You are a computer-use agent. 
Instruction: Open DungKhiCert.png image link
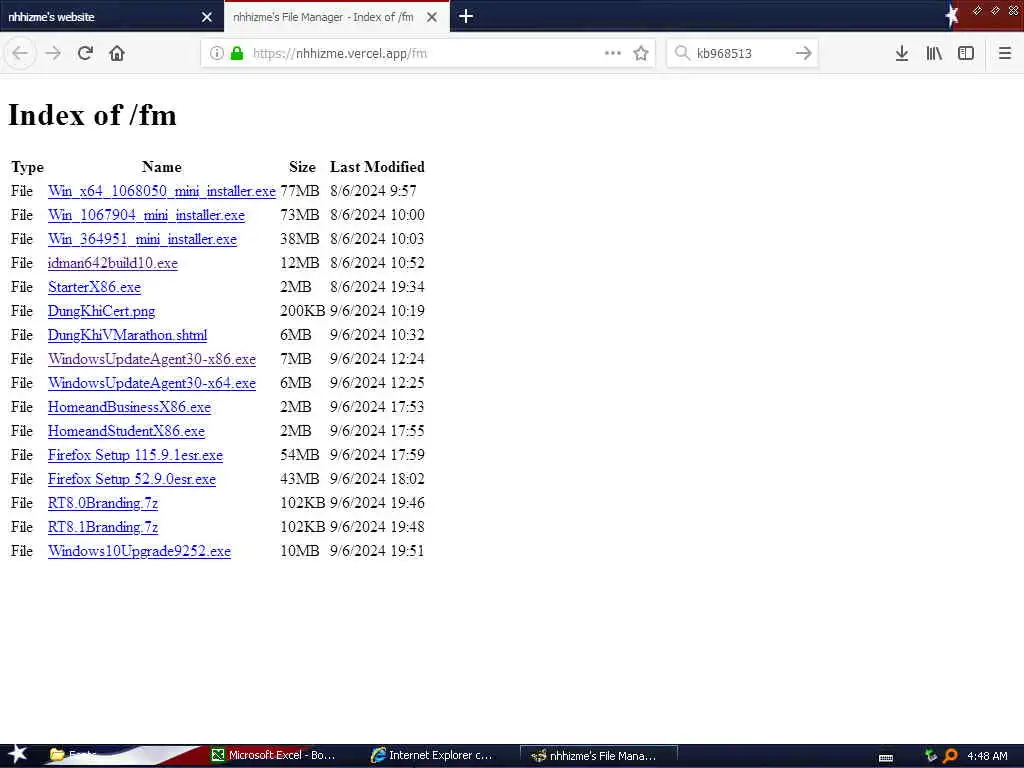pyautogui.click(x=101, y=311)
